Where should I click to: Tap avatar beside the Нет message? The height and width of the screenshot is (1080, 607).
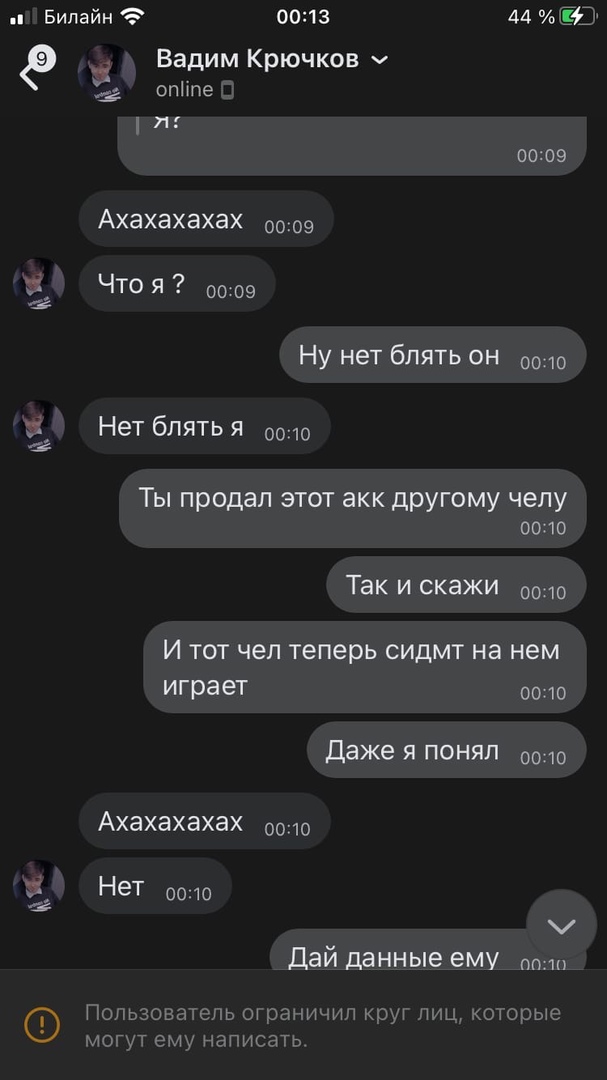[39, 886]
